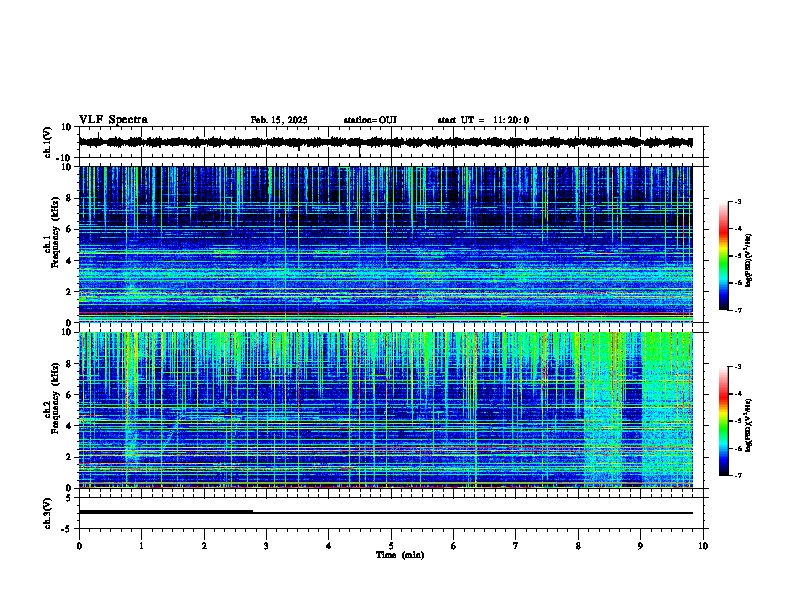Click the "start UT = 11:20:0" text

(483, 120)
